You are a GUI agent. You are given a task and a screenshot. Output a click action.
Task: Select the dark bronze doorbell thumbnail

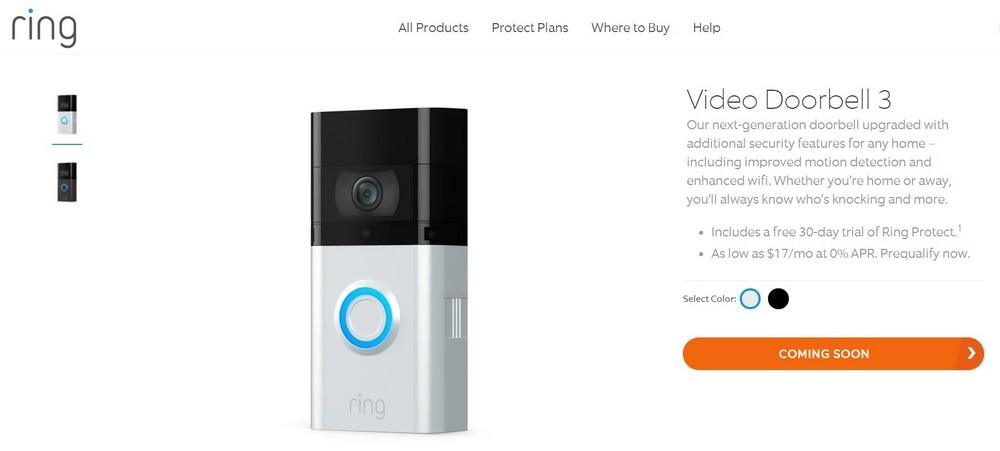click(67, 182)
